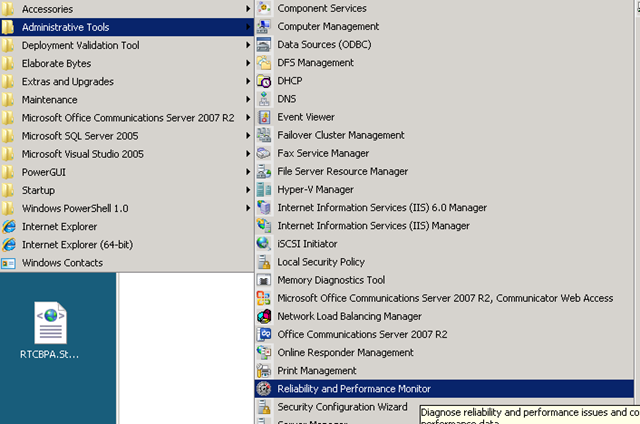Open Event Viewer menu entry
The width and height of the screenshot is (640, 424).
coord(444,117)
